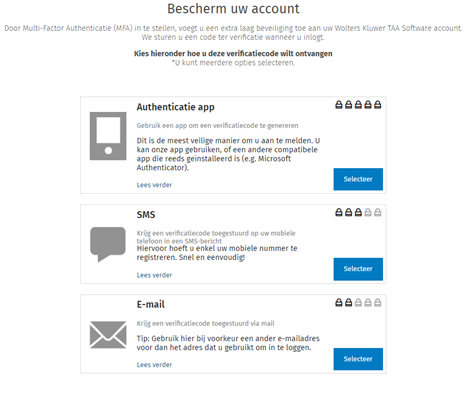468x400 pixels.
Task: Click the SMS card heading
Action: tap(146, 215)
